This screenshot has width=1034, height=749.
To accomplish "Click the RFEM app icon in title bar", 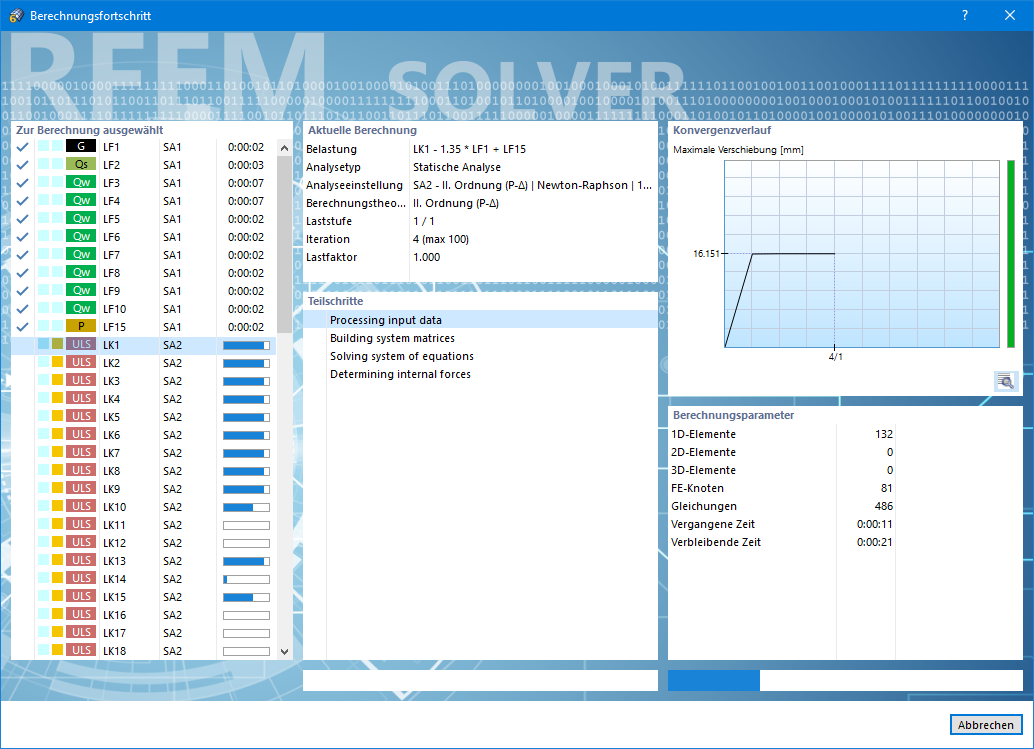I will click(16, 15).
